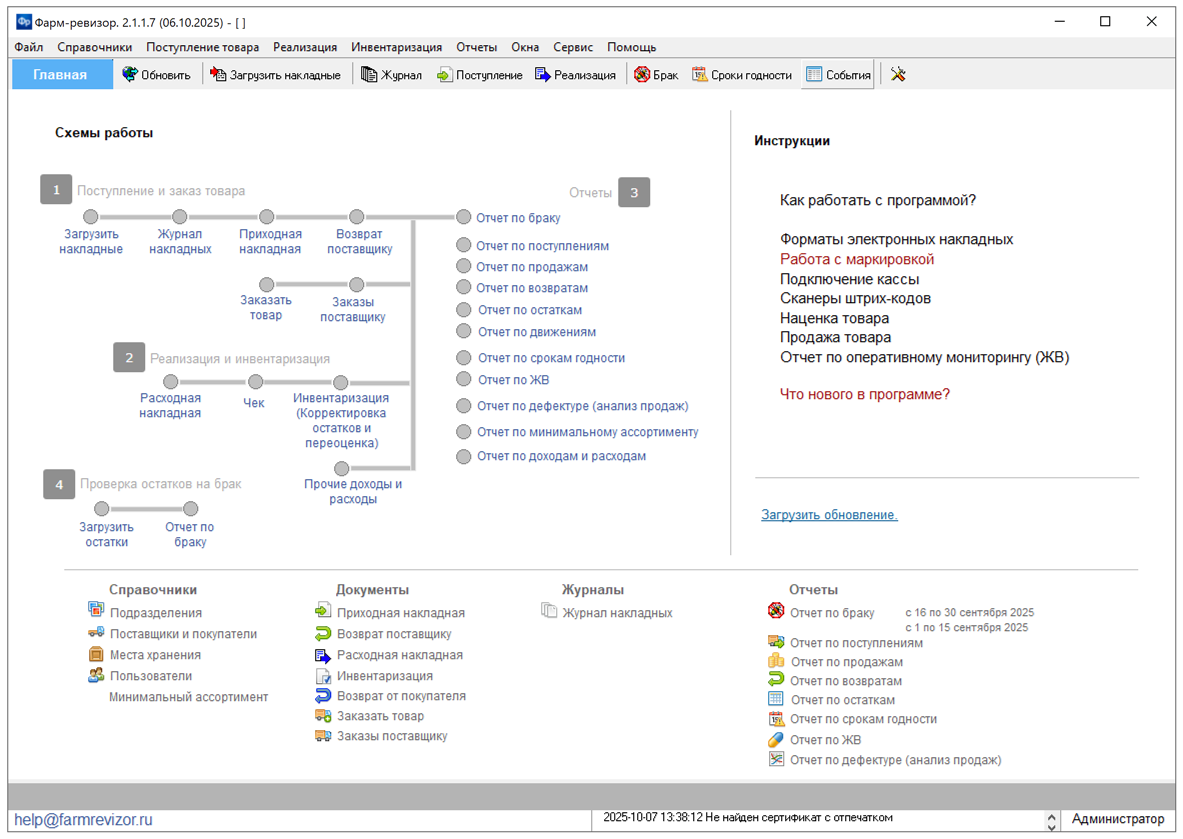Expand the Справочники menu in menu bar
The image size is (1183, 839).
[x=95, y=47]
